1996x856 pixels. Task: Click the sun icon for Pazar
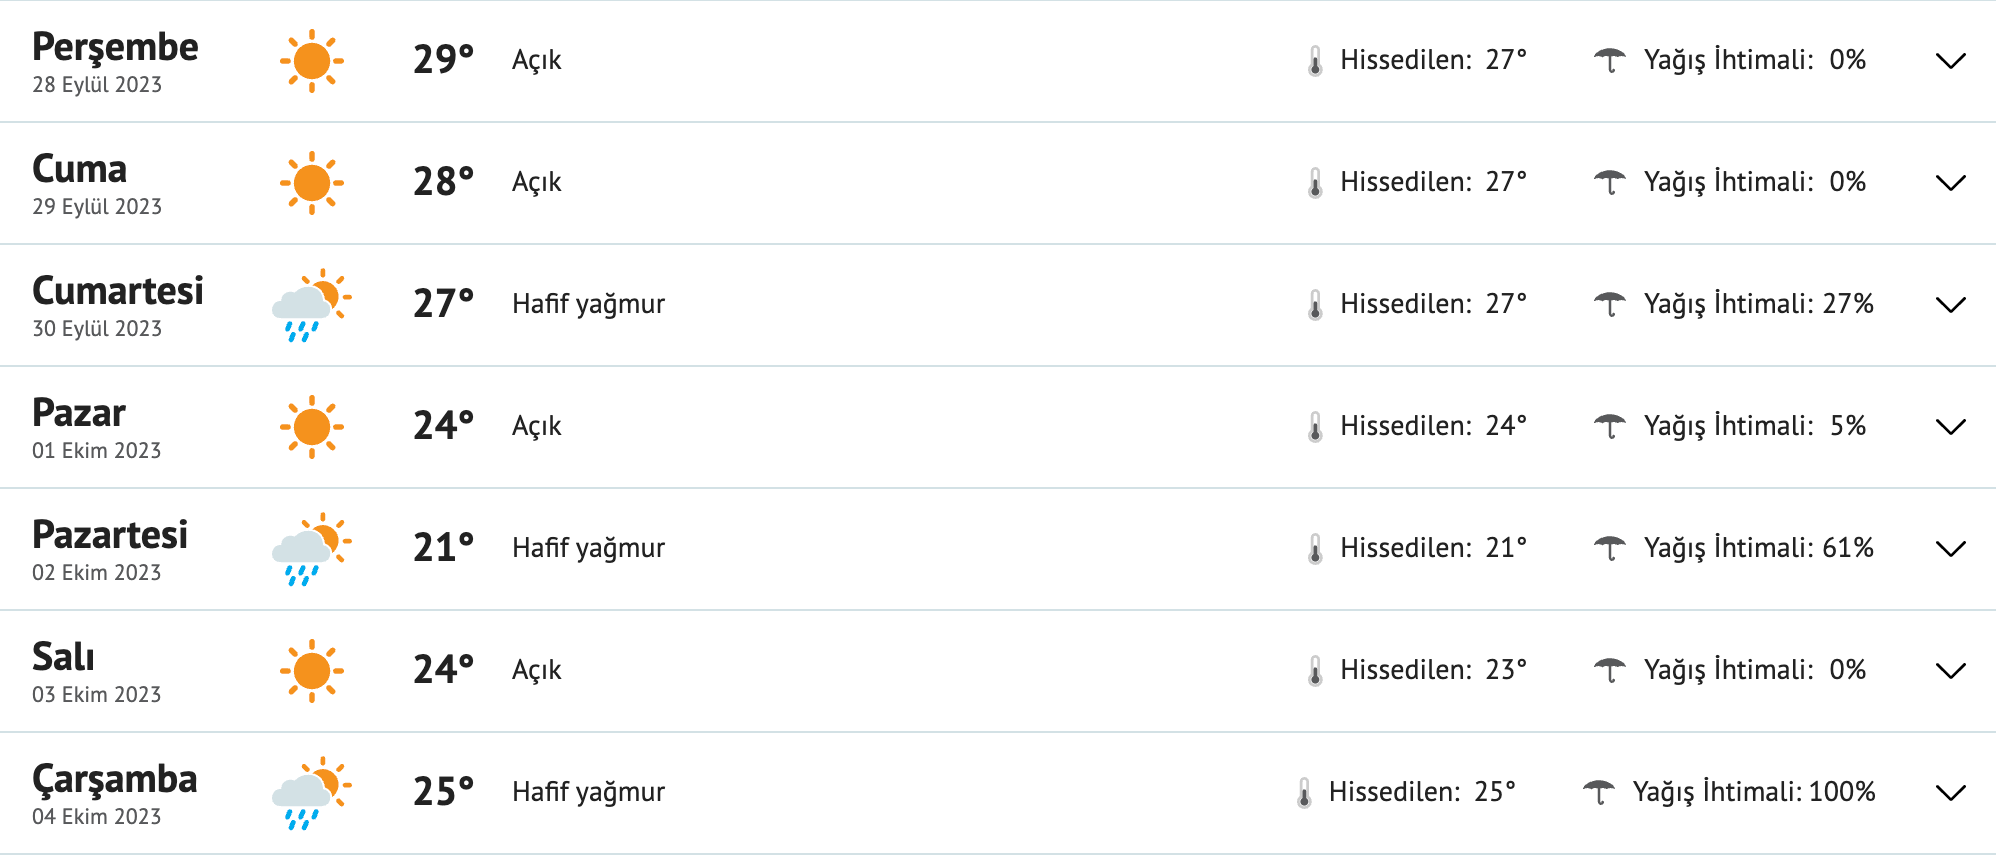[313, 425]
